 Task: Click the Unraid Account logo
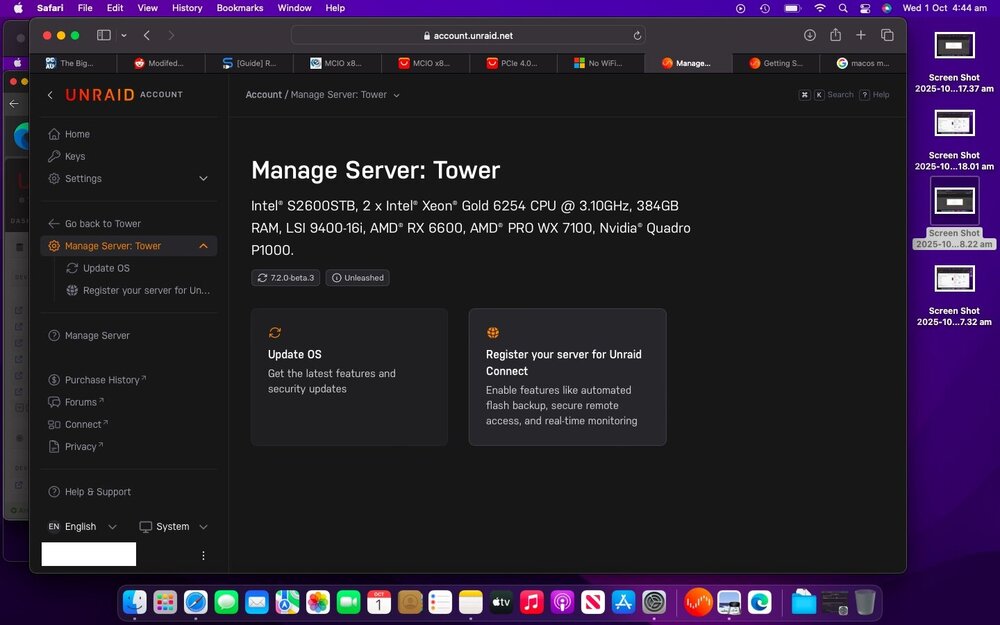coord(124,95)
